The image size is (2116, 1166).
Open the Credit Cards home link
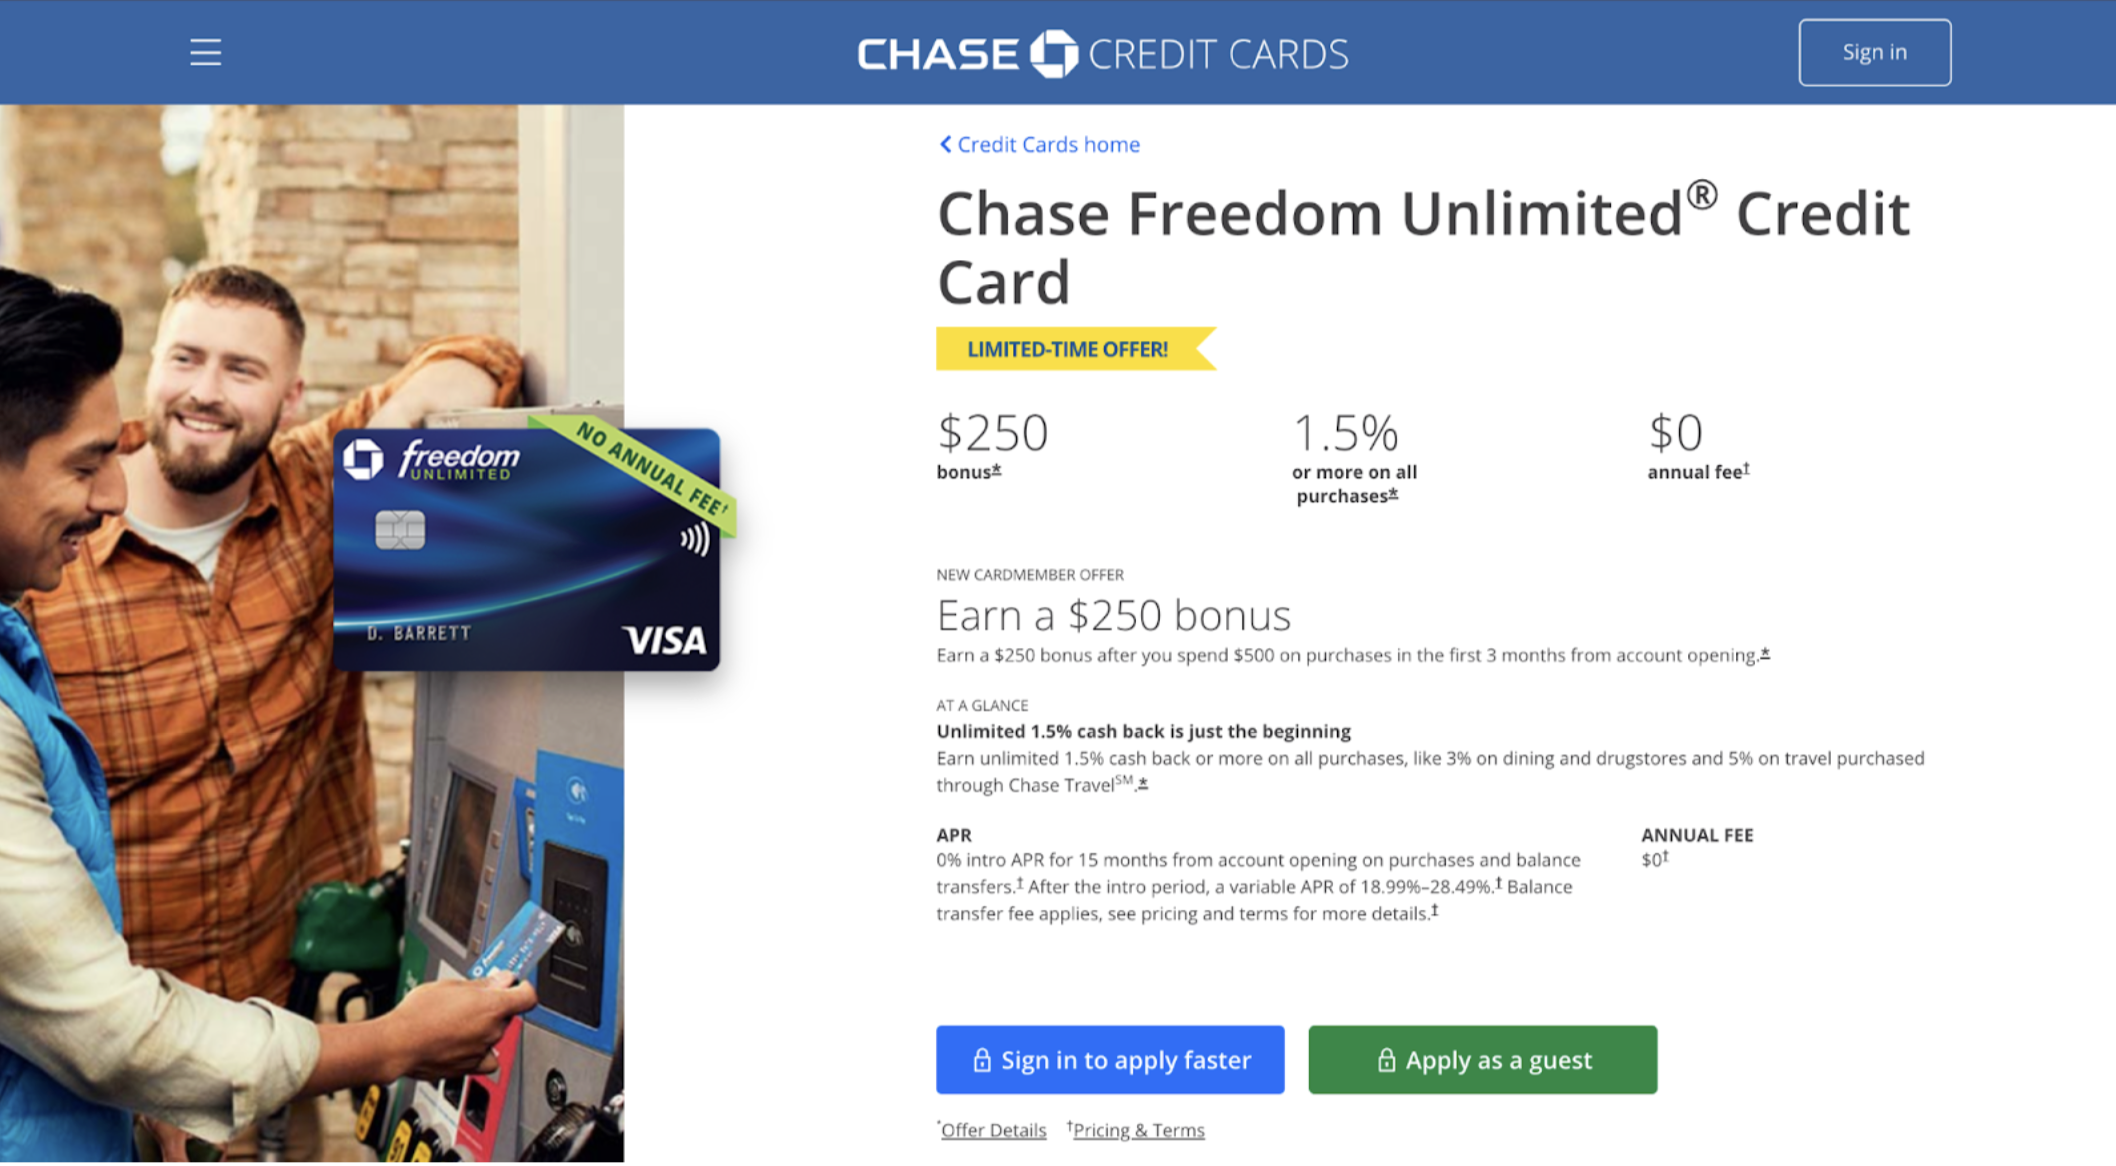click(1048, 144)
